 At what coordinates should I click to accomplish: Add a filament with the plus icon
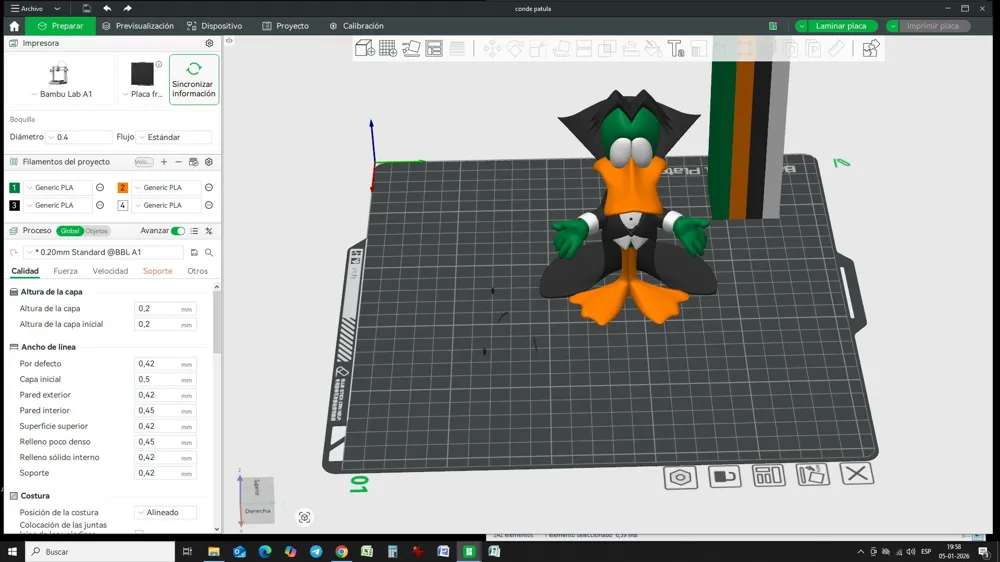coord(164,162)
